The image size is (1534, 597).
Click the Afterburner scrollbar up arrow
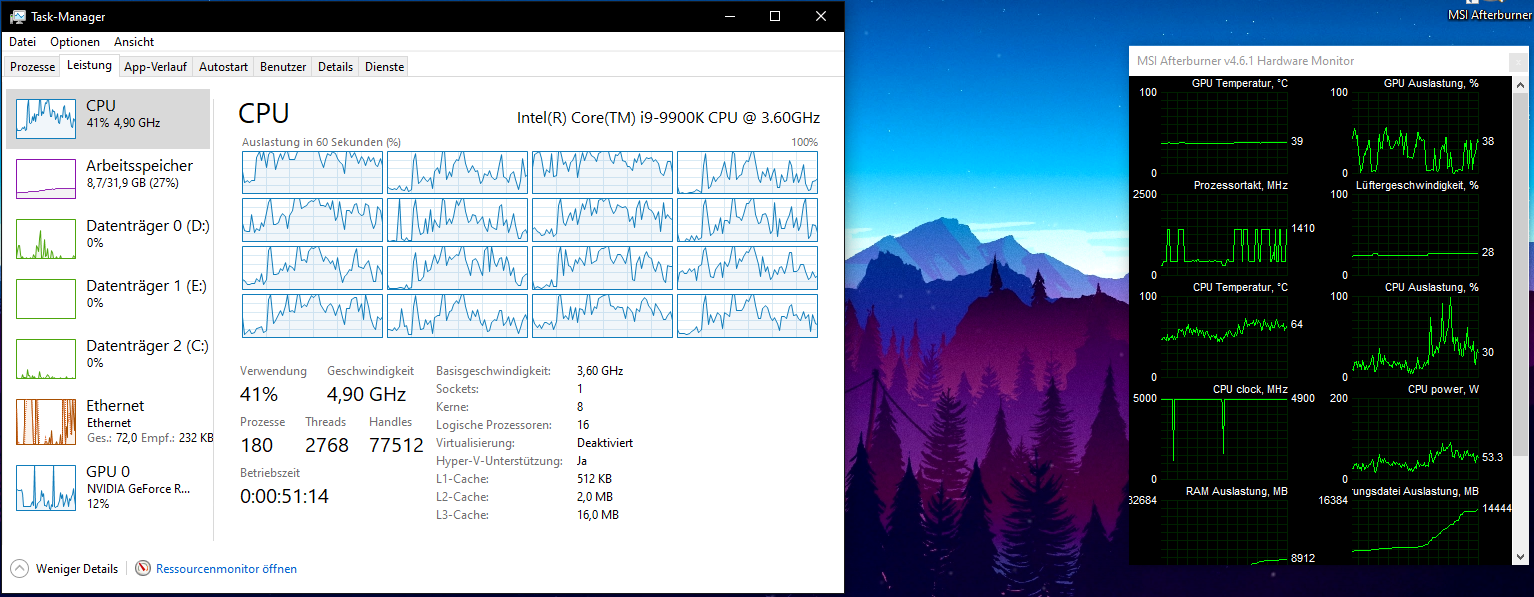[1520, 86]
